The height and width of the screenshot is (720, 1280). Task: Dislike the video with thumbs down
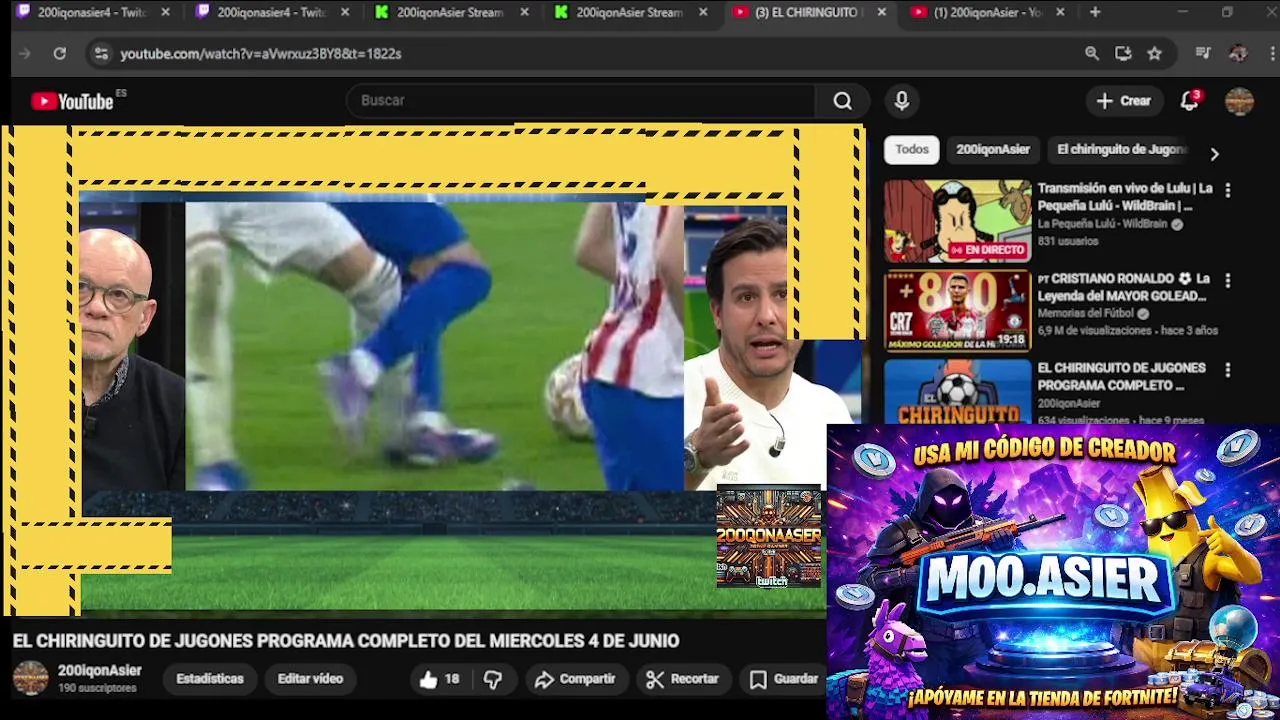pos(492,679)
